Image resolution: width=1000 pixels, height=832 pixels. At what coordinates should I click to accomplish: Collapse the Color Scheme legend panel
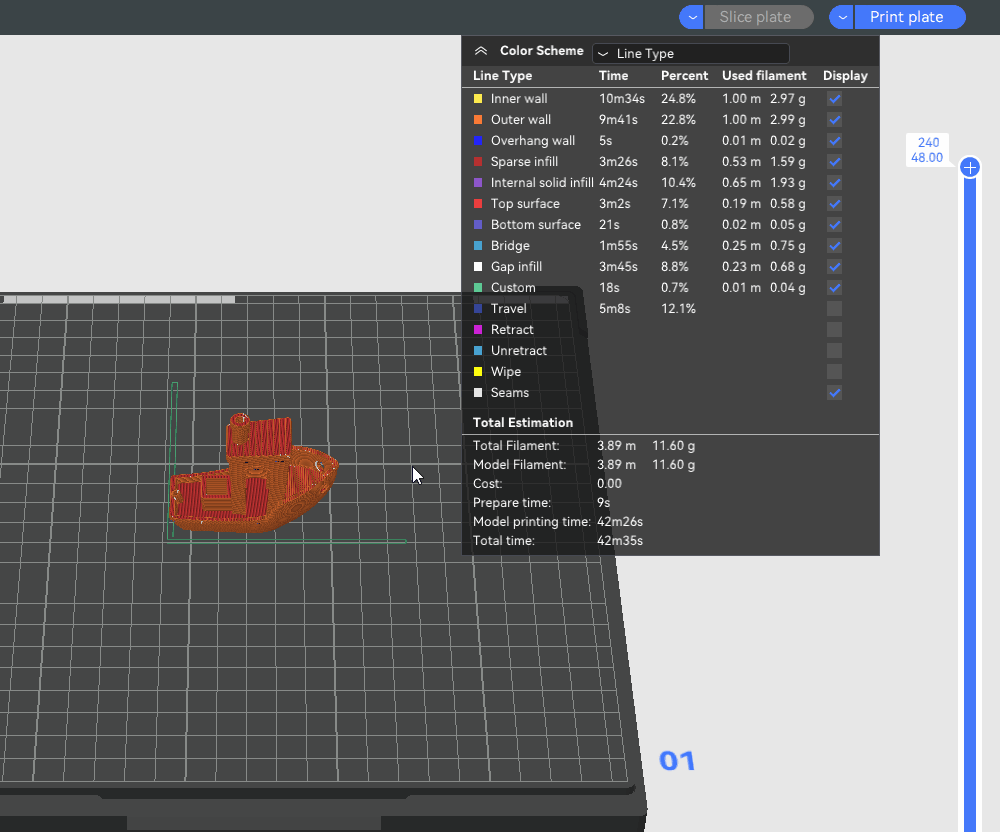point(481,51)
